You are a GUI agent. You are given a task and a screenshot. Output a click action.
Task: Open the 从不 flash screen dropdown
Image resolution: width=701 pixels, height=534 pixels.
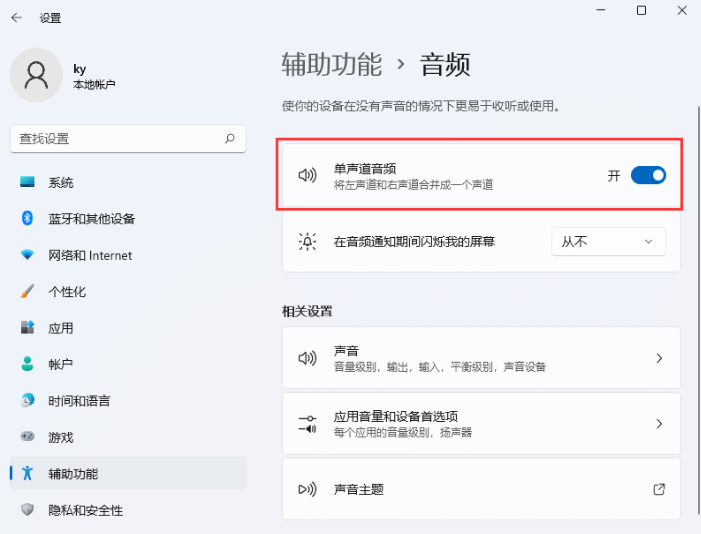point(608,241)
